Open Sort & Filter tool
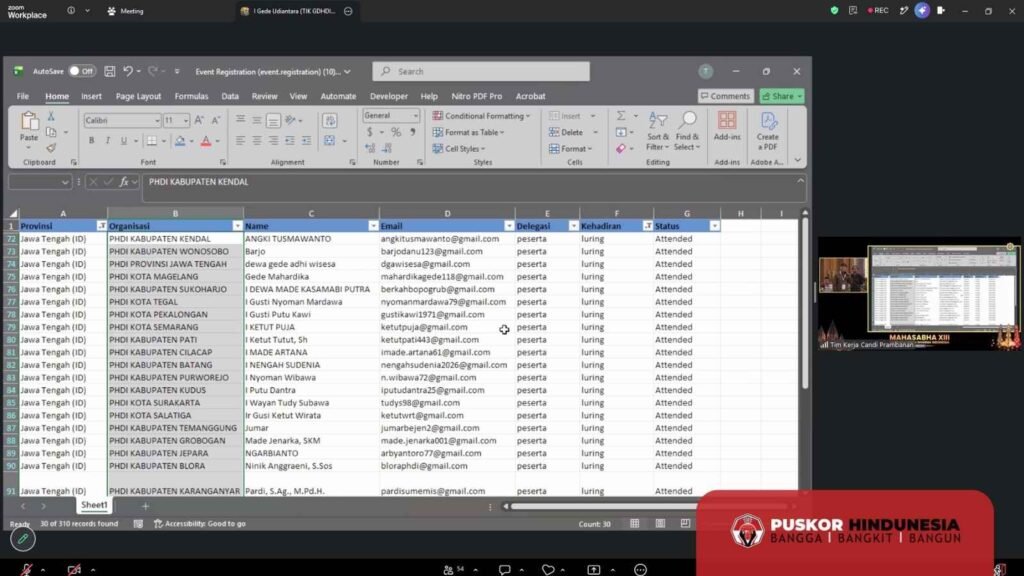The width and height of the screenshot is (1024, 576). (x=658, y=131)
